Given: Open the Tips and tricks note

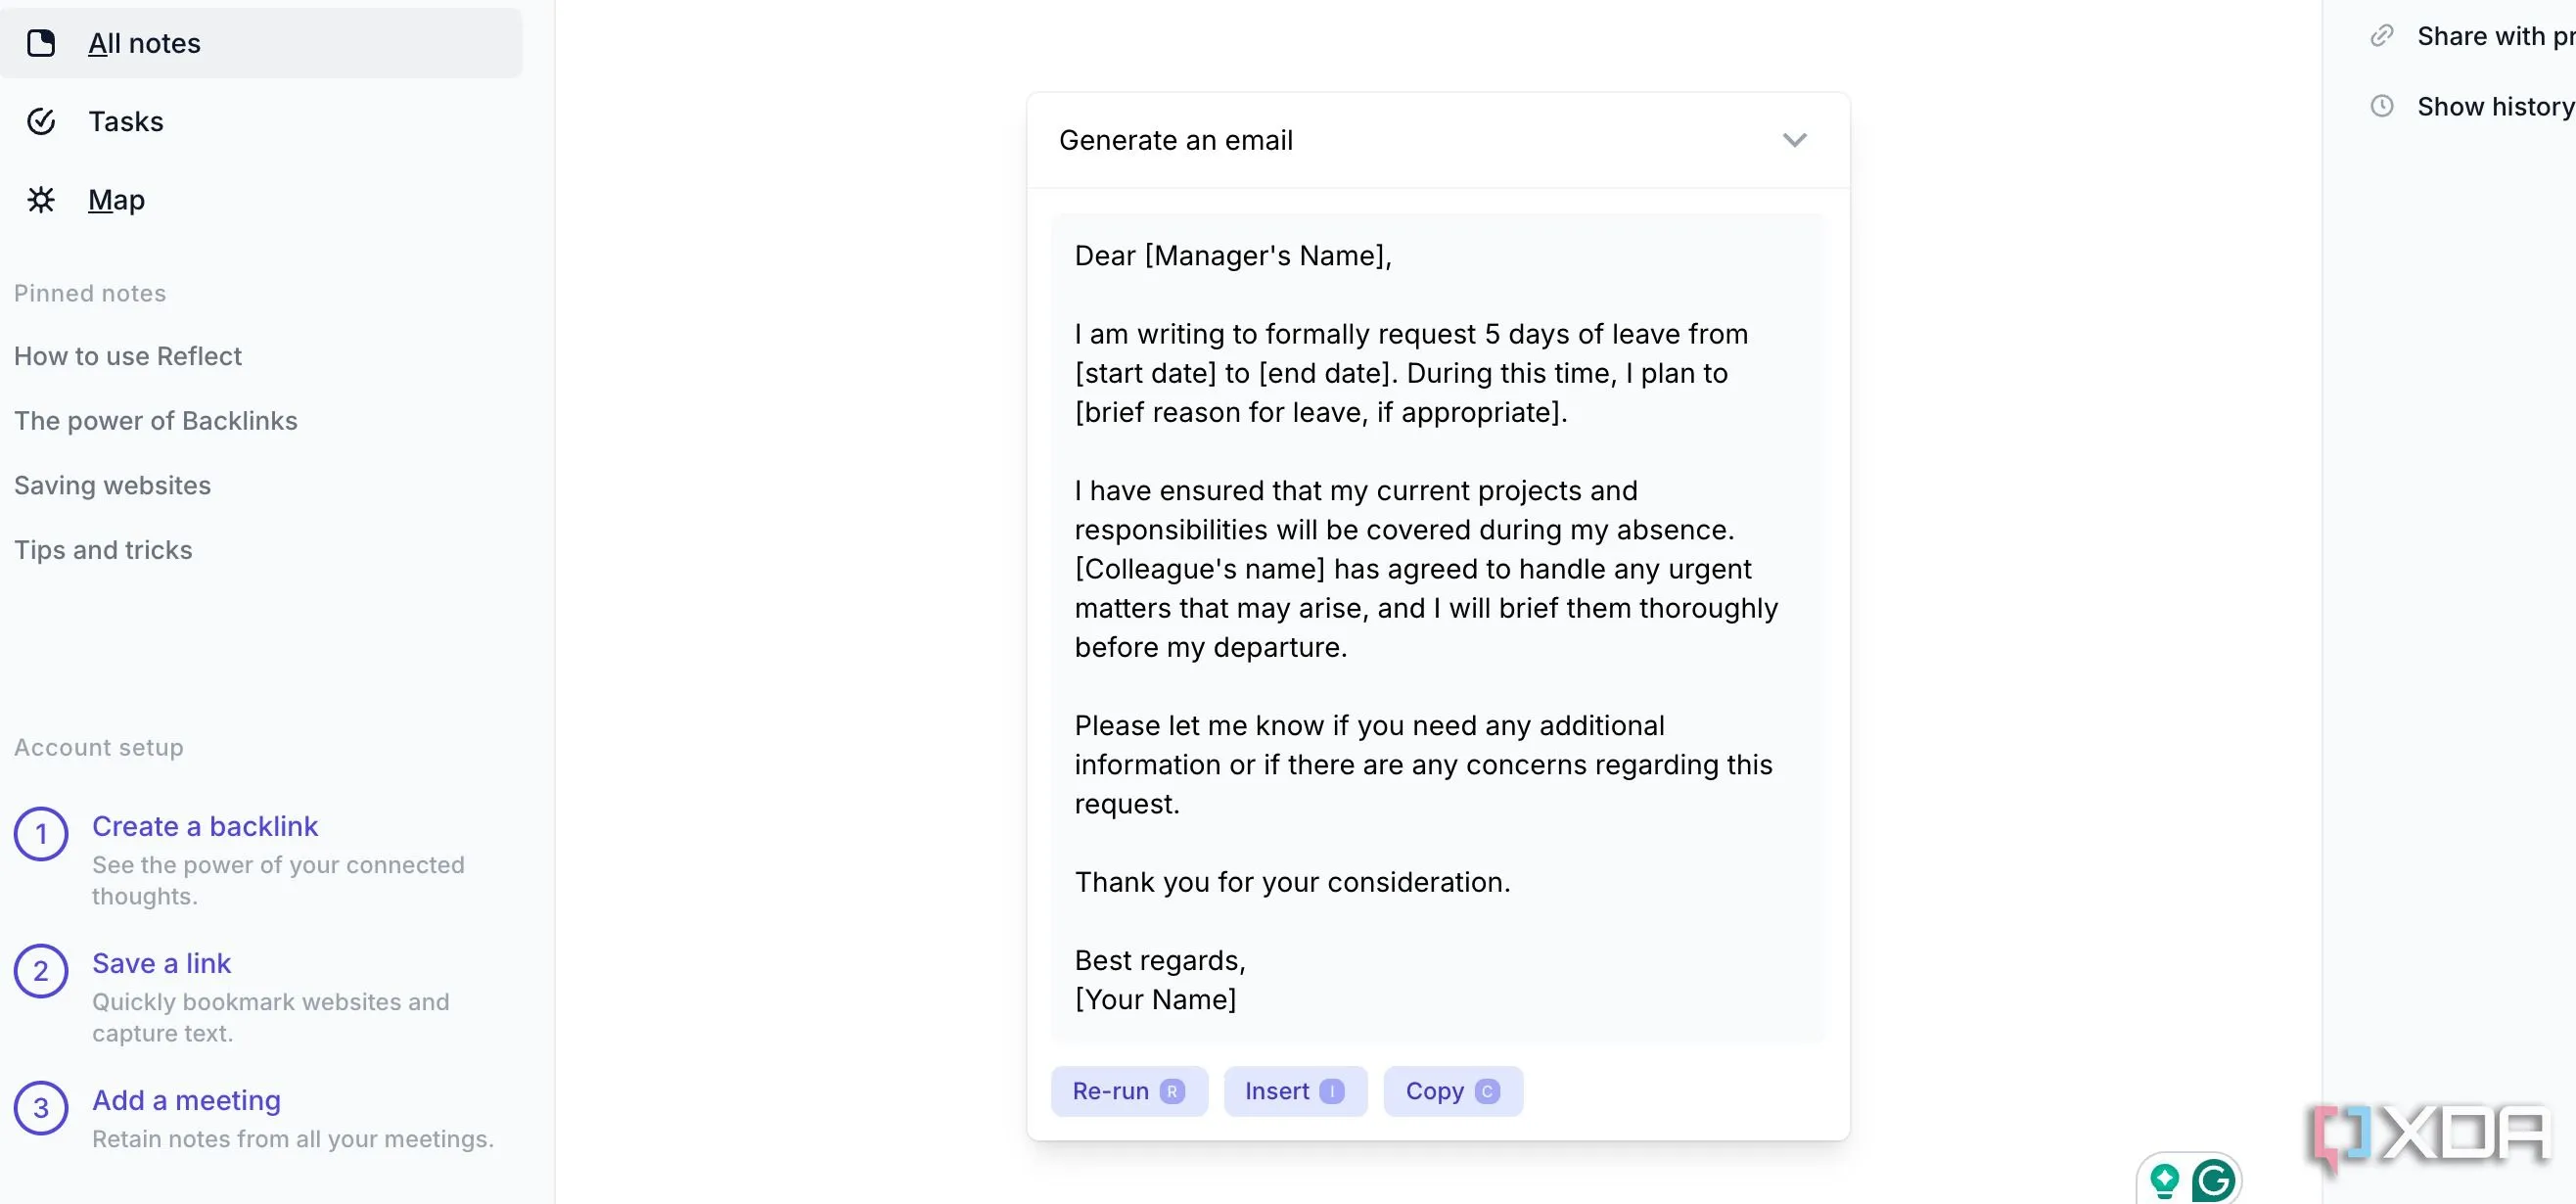Looking at the screenshot, I should pyautogui.click(x=103, y=550).
